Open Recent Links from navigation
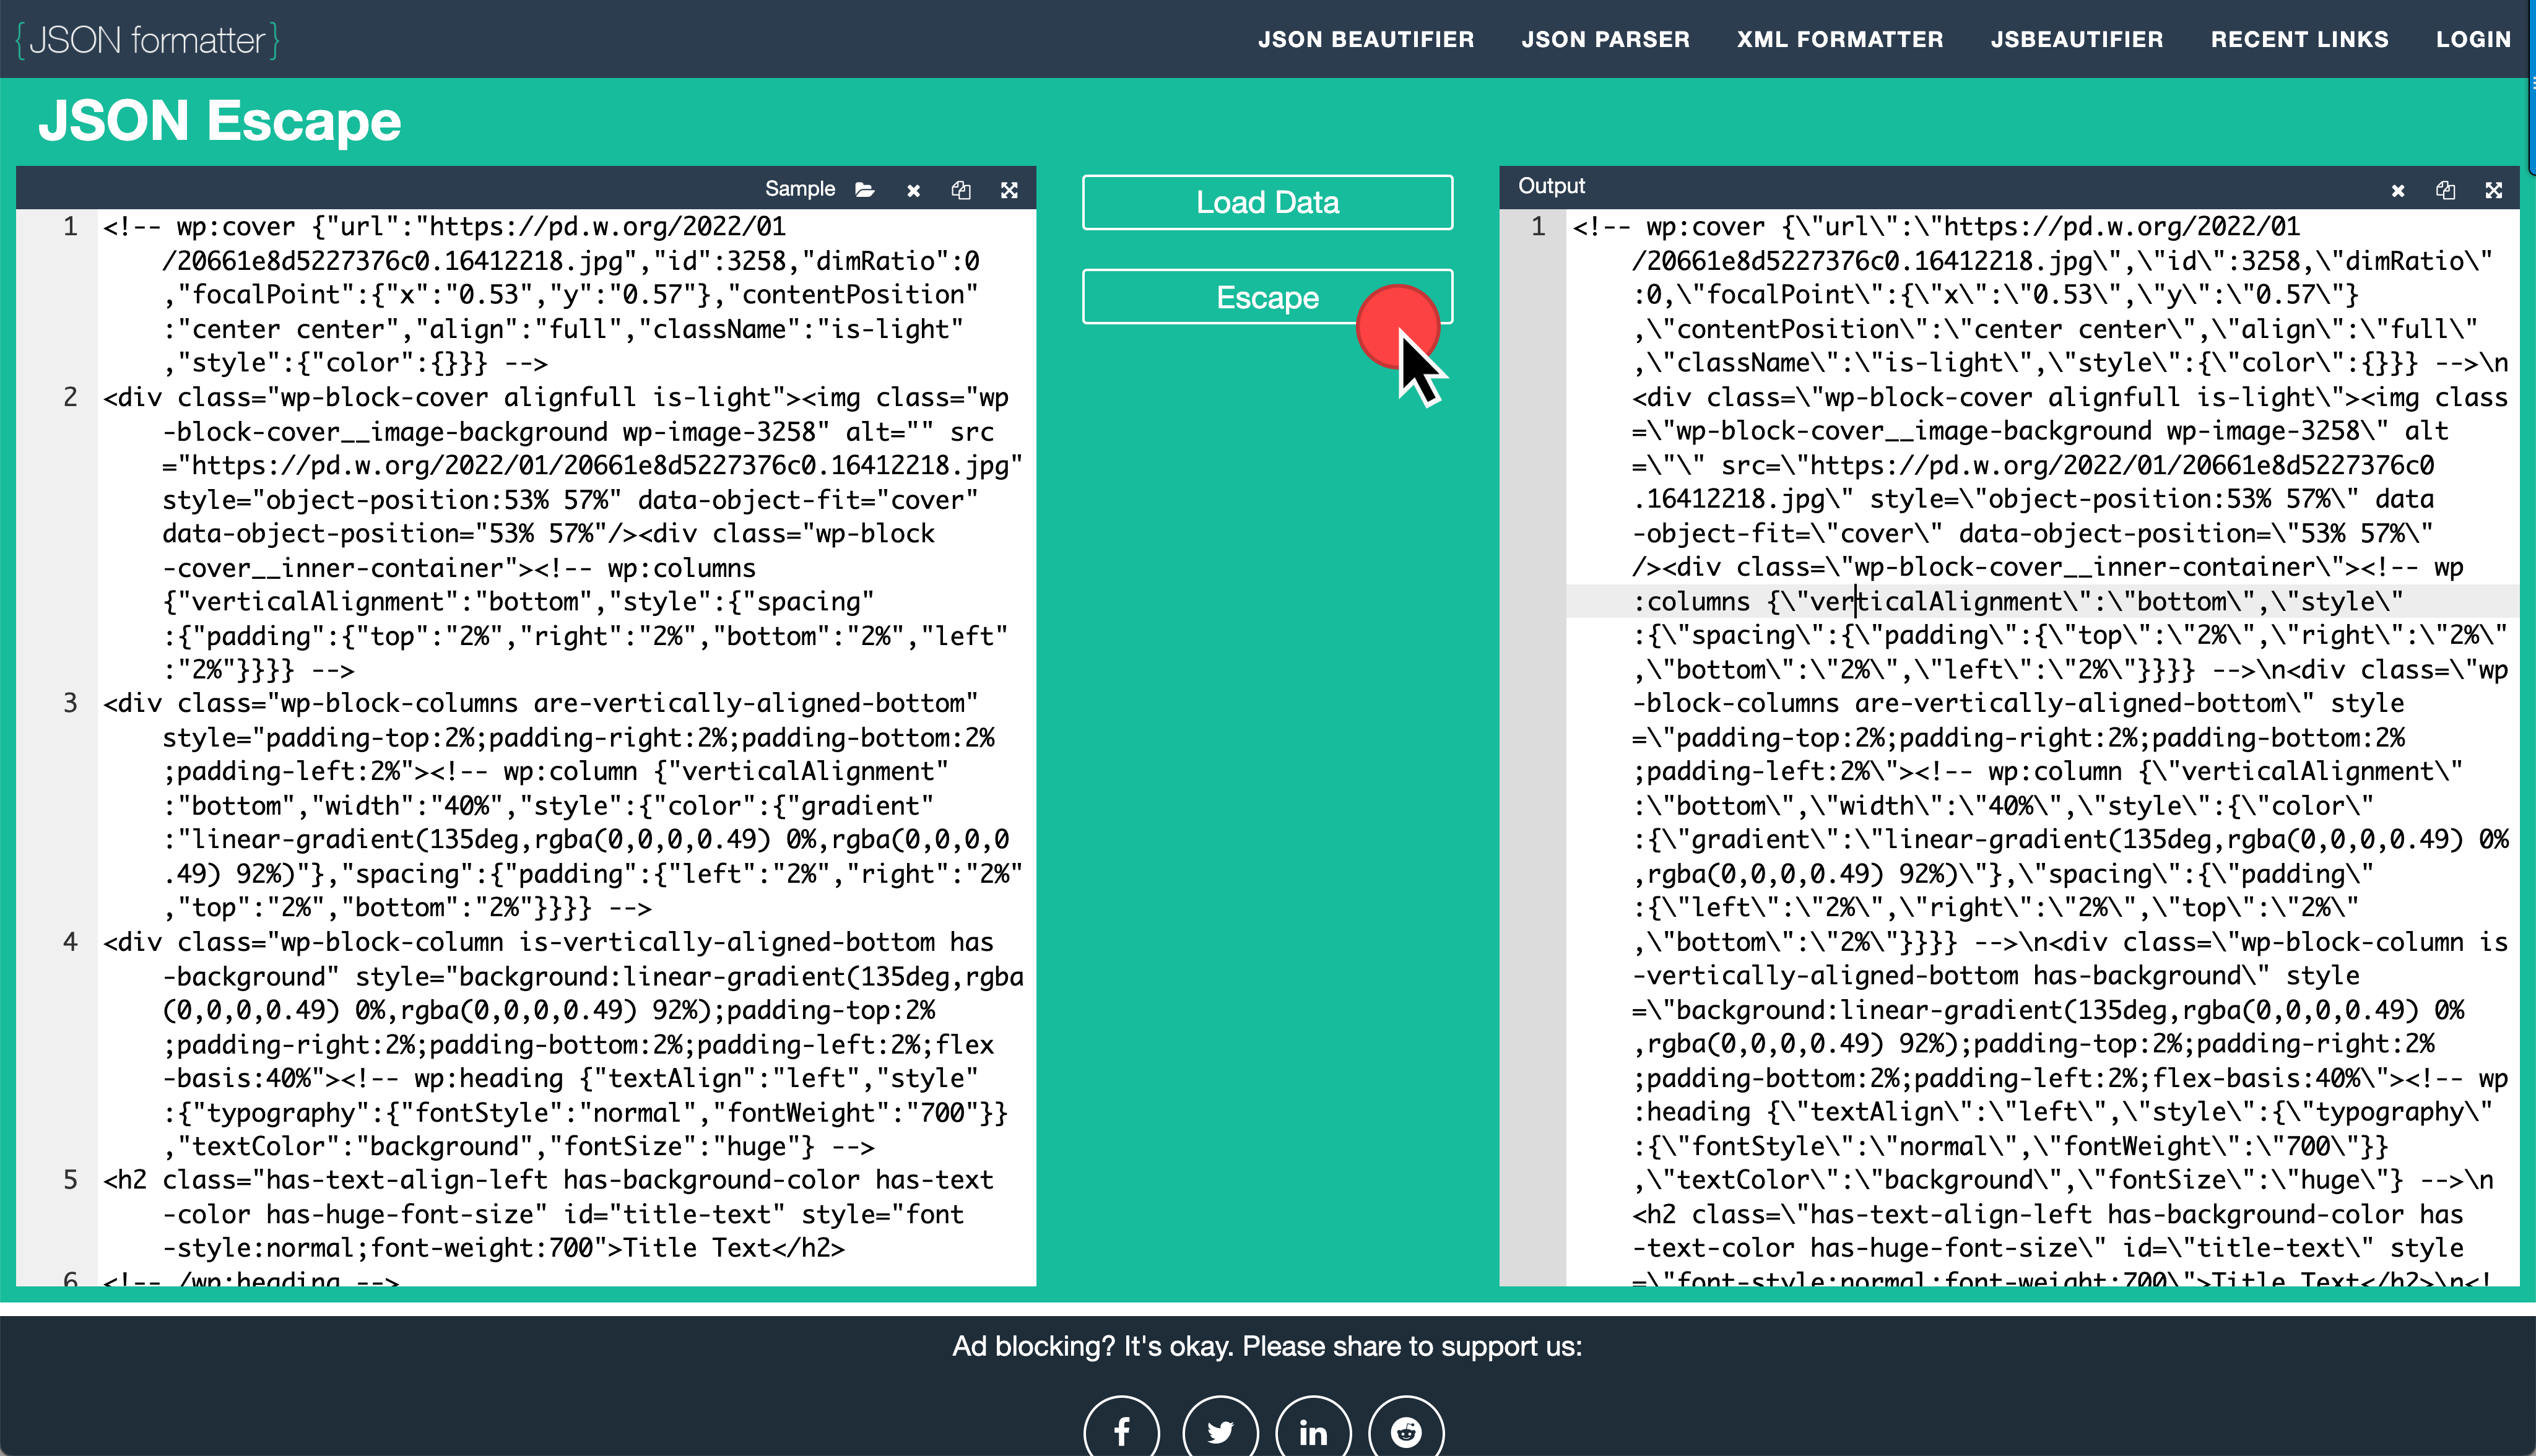Screen dimensions: 2536x1456 pyautogui.click(x=2299, y=39)
